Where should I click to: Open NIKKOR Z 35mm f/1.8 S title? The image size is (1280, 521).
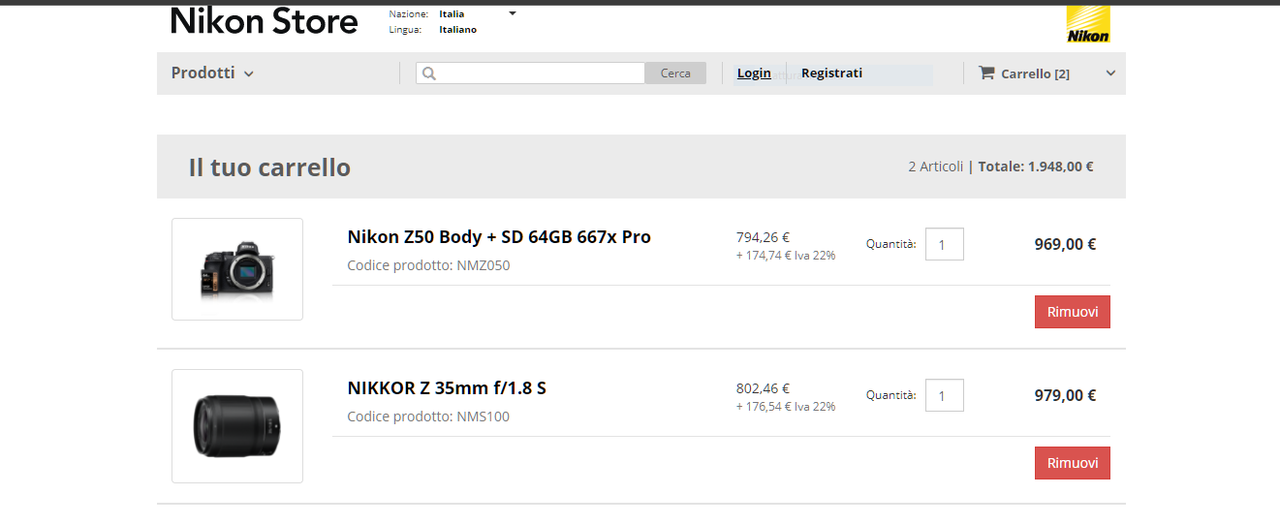tap(447, 388)
